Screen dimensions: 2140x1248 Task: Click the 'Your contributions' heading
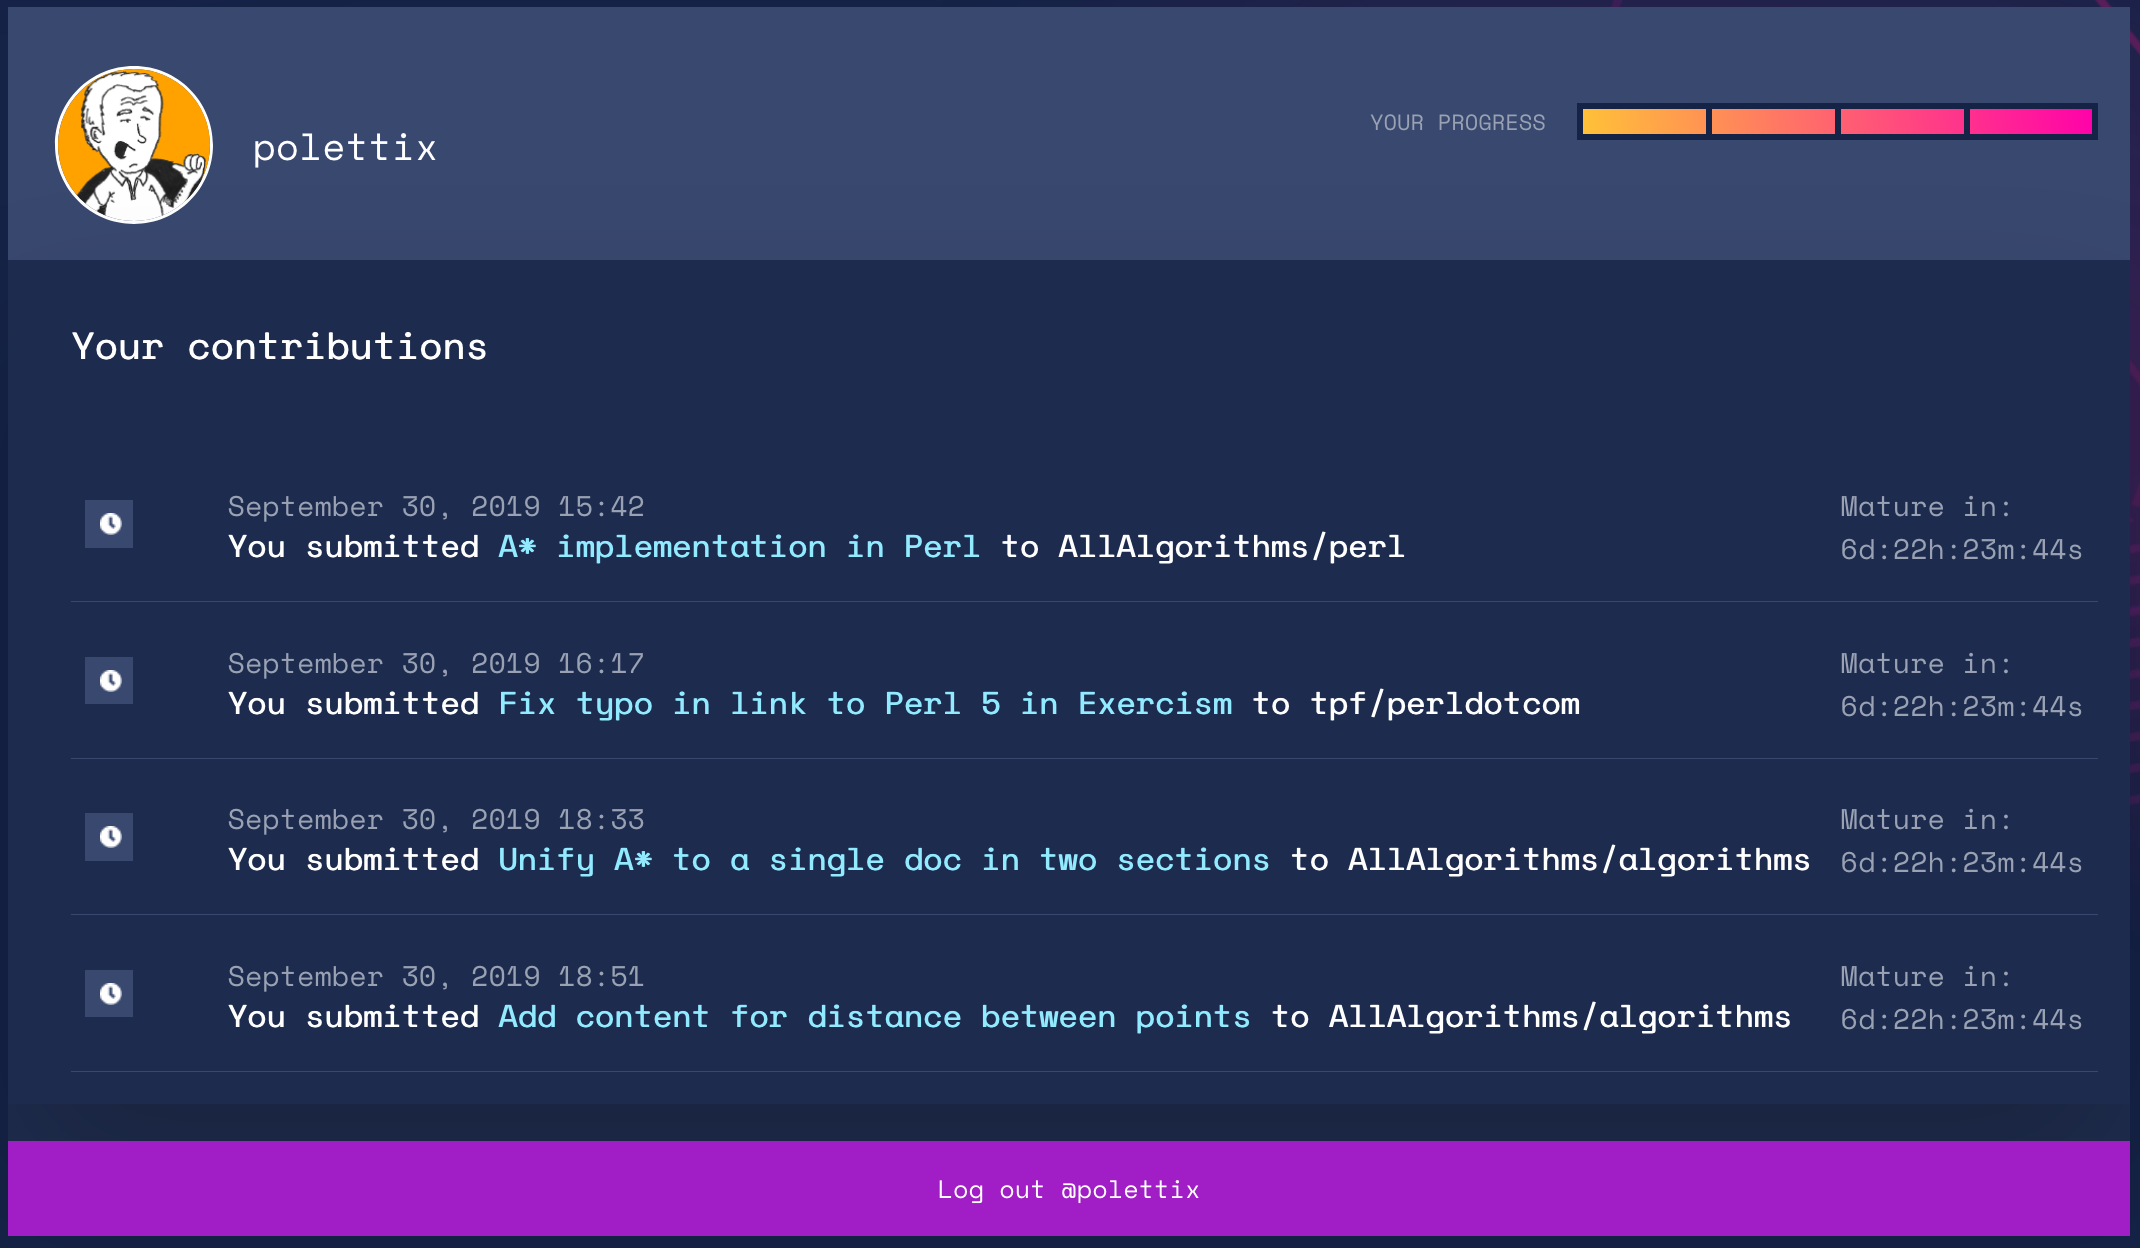click(x=280, y=347)
